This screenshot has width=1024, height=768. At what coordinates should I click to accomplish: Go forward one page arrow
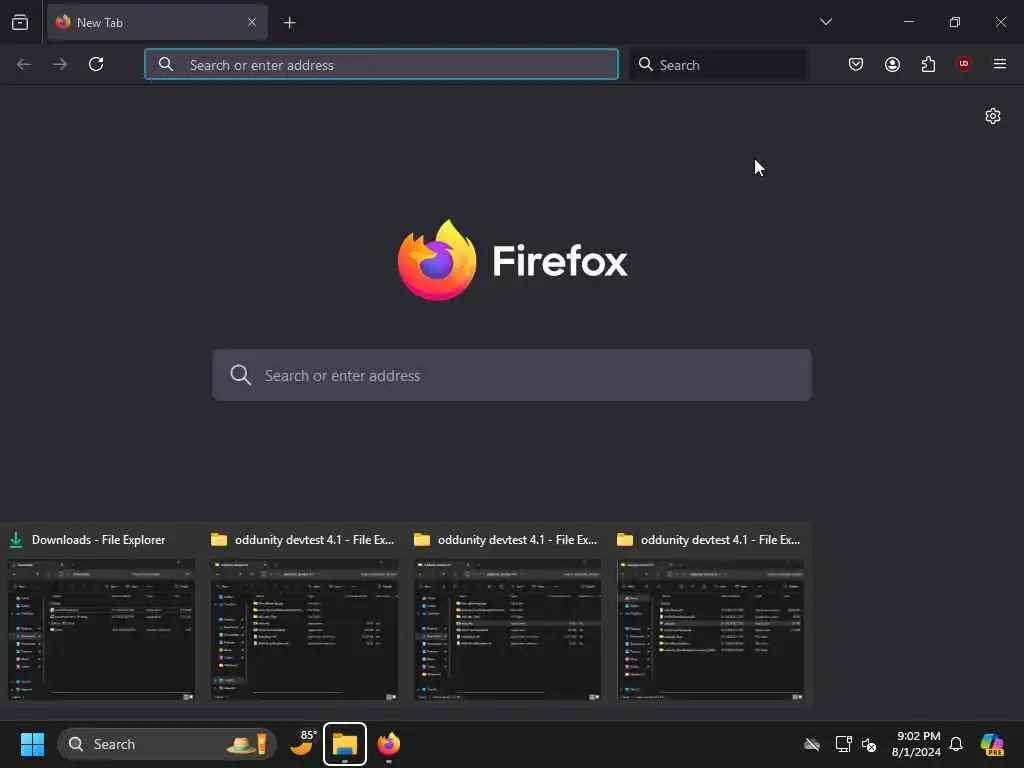tap(59, 64)
